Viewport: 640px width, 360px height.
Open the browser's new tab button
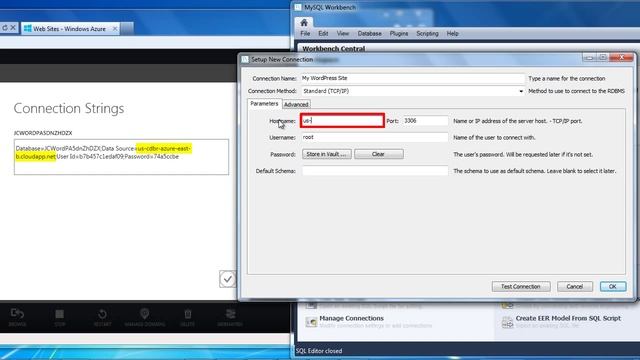127,29
